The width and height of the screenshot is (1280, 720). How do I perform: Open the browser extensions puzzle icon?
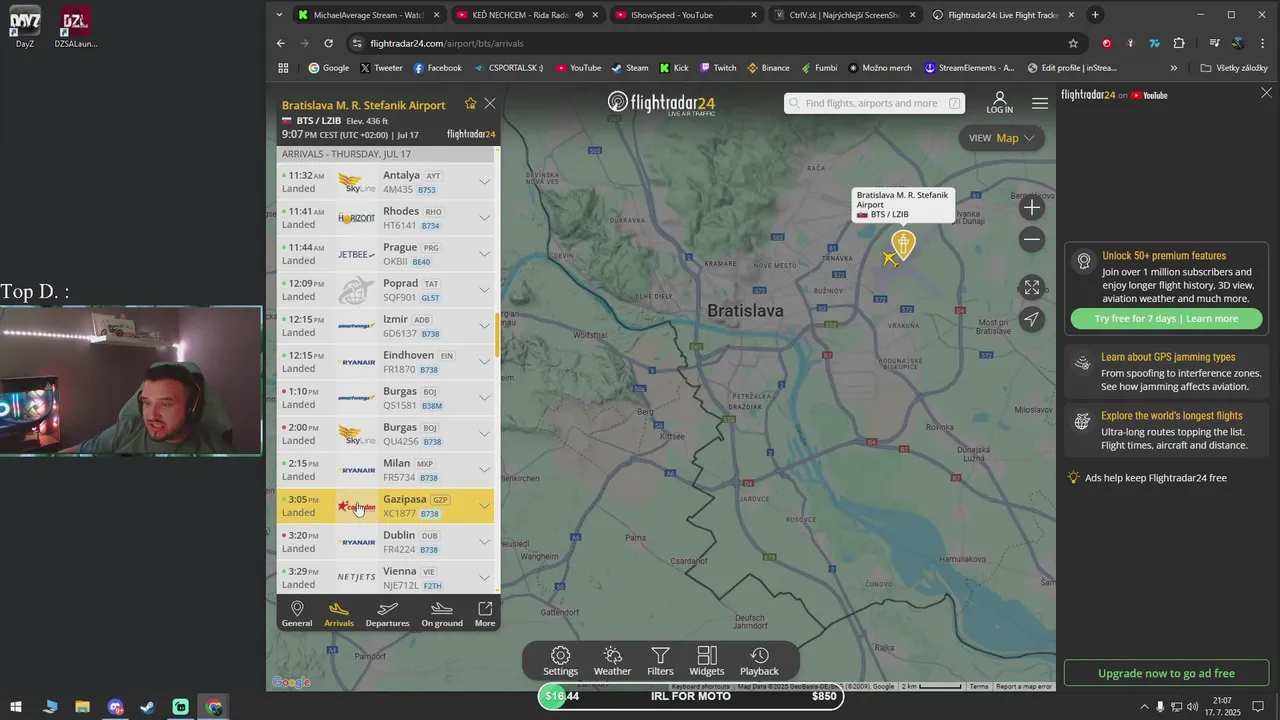[1179, 43]
